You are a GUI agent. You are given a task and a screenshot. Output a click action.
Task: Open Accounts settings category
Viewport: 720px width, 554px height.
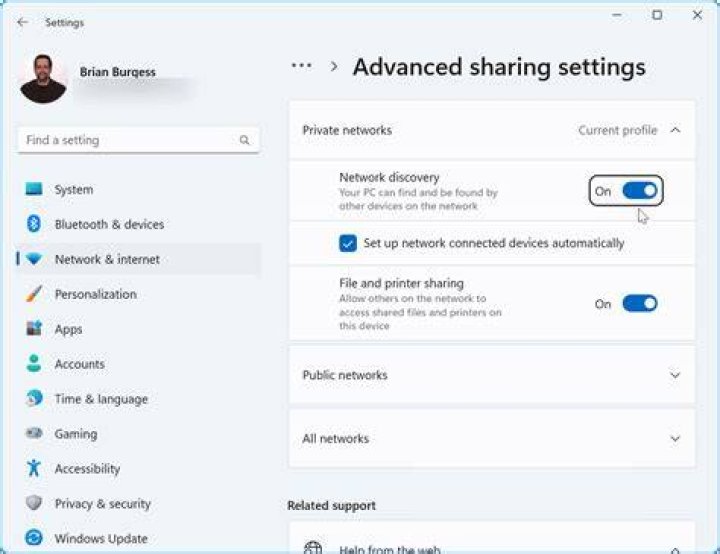tap(138, 363)
